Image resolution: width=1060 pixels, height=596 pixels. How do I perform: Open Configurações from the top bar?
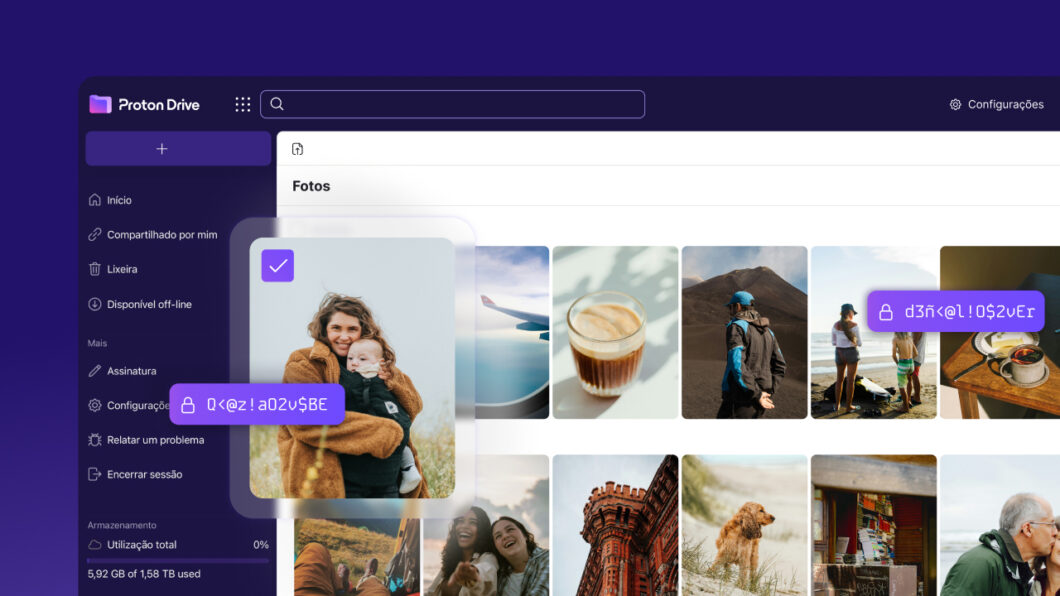point(996,104)
